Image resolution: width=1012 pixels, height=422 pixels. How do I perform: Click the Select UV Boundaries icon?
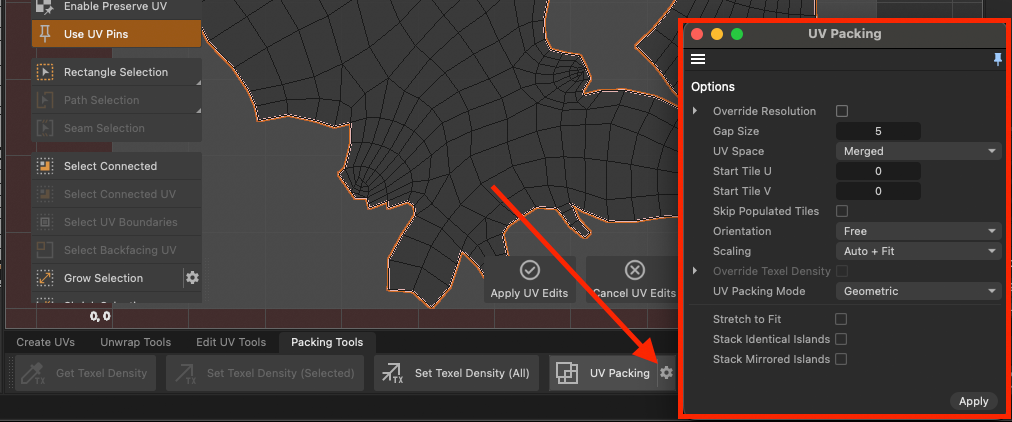tap(45, 222)
